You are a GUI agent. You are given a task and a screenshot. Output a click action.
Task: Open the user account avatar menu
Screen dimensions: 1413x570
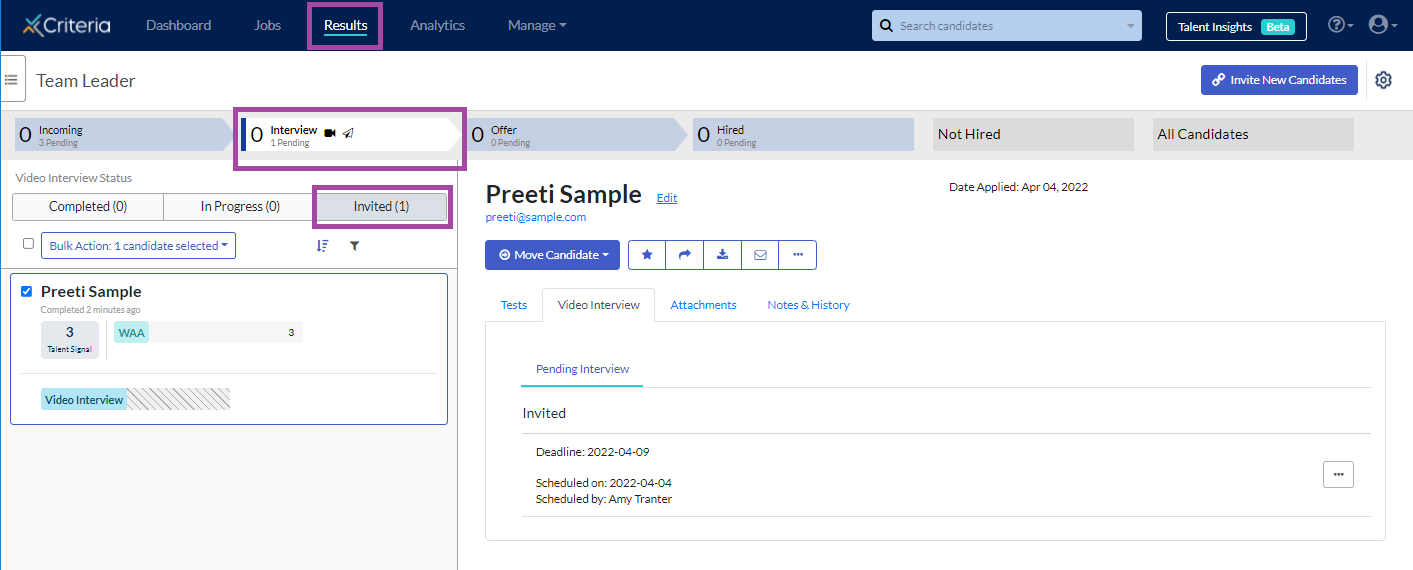[1381, 25]
